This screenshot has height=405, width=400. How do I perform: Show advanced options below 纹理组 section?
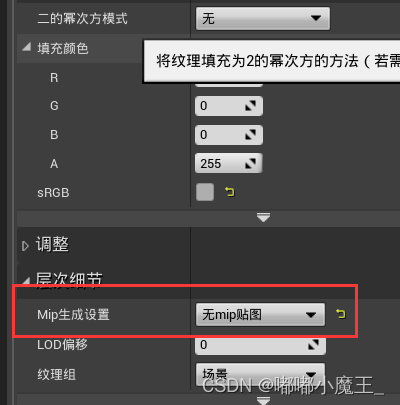[x=263, y=400]
